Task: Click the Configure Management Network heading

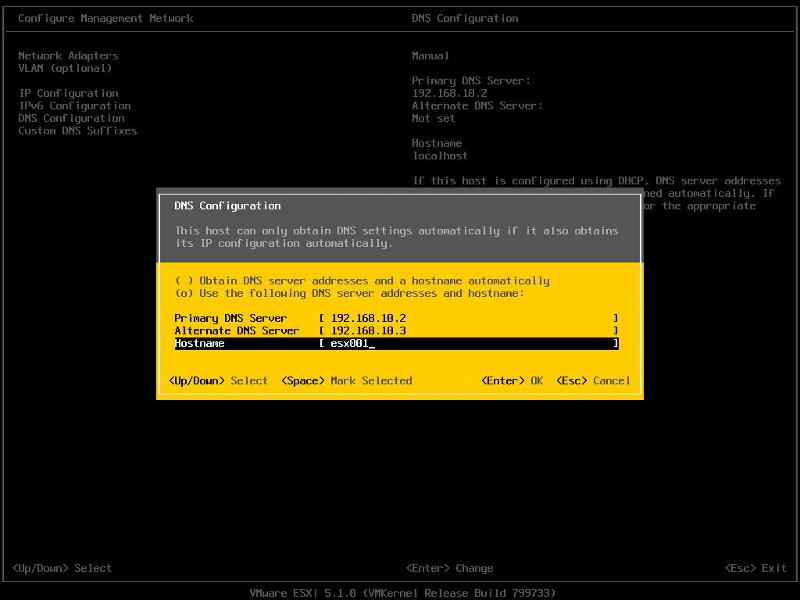Action: coord(106,18)
